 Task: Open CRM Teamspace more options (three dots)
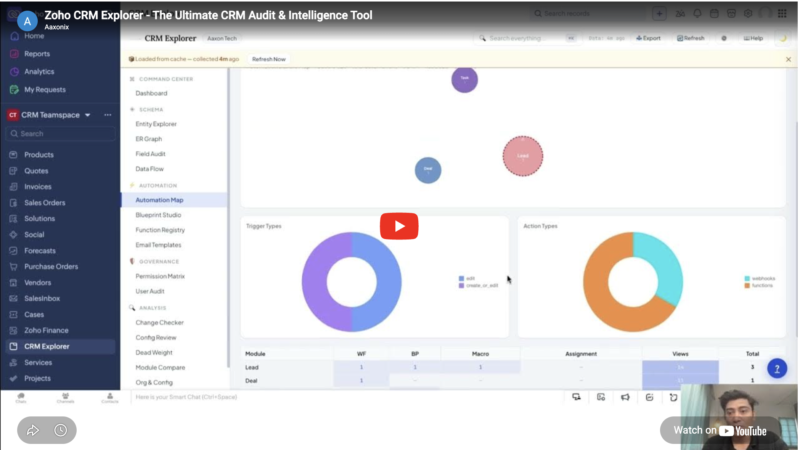[x=108, y=115]
